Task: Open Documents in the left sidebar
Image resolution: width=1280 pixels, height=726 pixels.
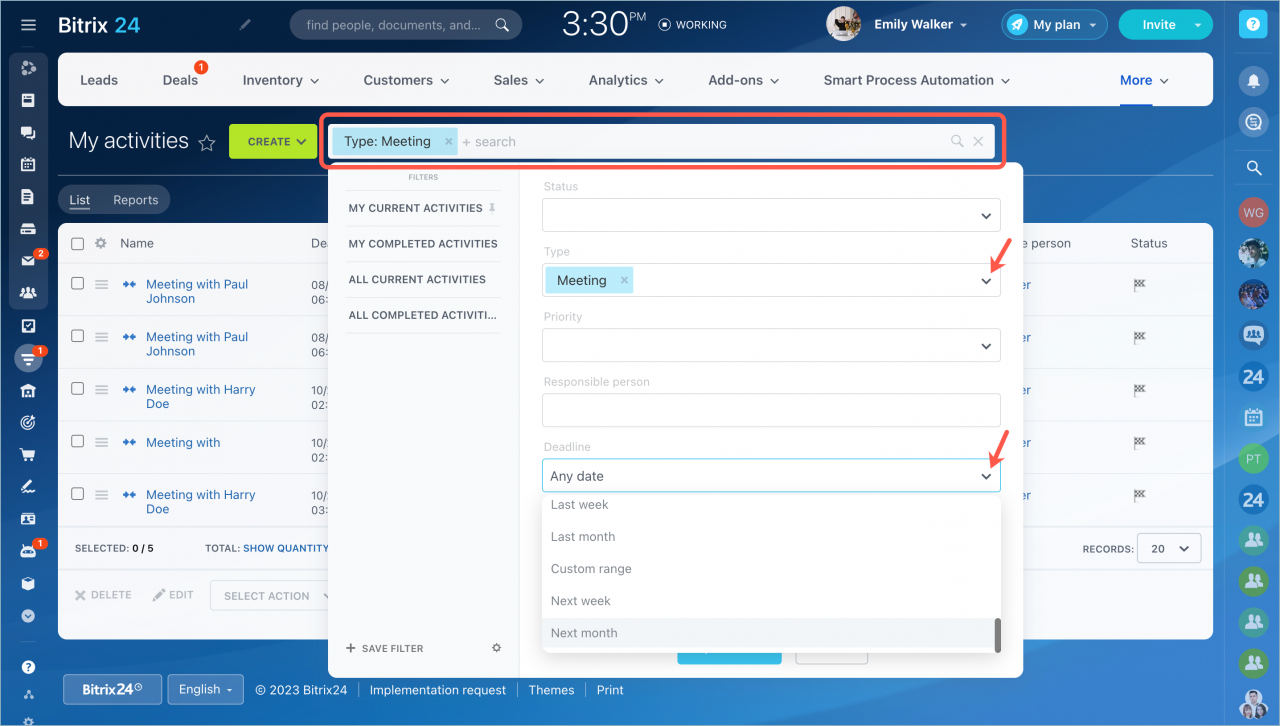Action: point(28,197)
